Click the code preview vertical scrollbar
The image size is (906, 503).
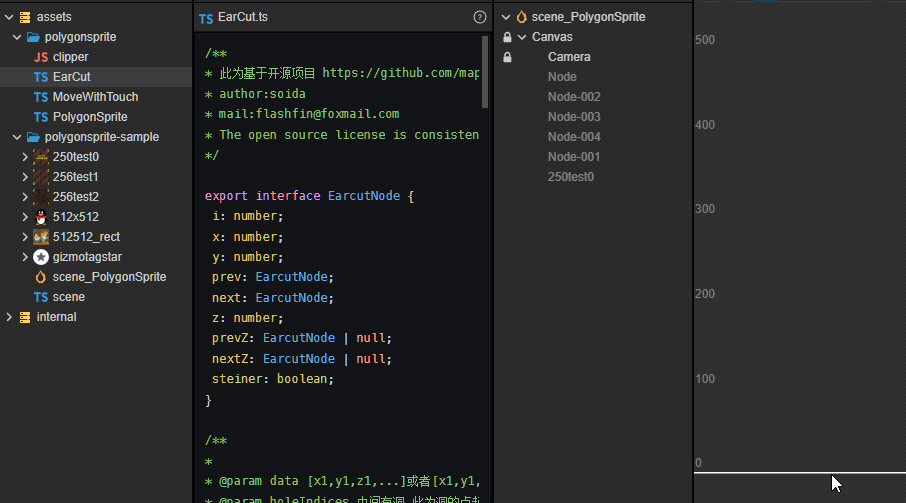486,72
